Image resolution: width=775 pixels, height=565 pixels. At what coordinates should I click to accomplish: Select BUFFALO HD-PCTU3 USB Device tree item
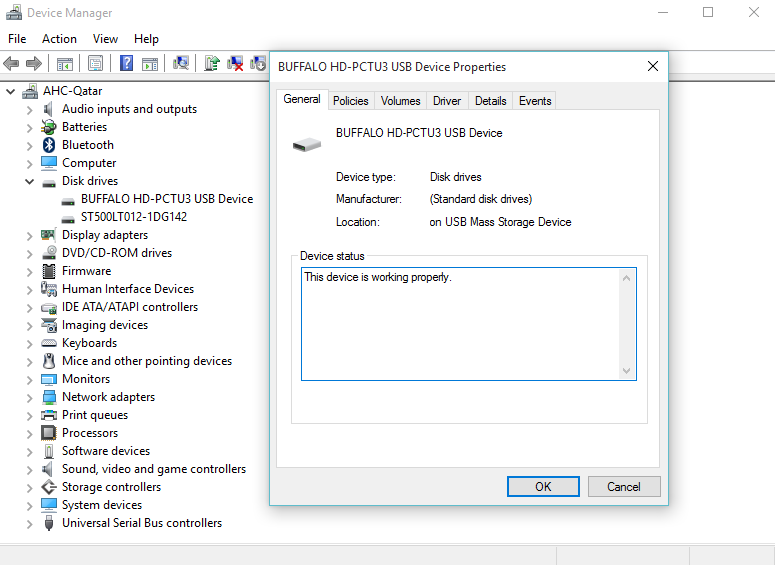167,199
